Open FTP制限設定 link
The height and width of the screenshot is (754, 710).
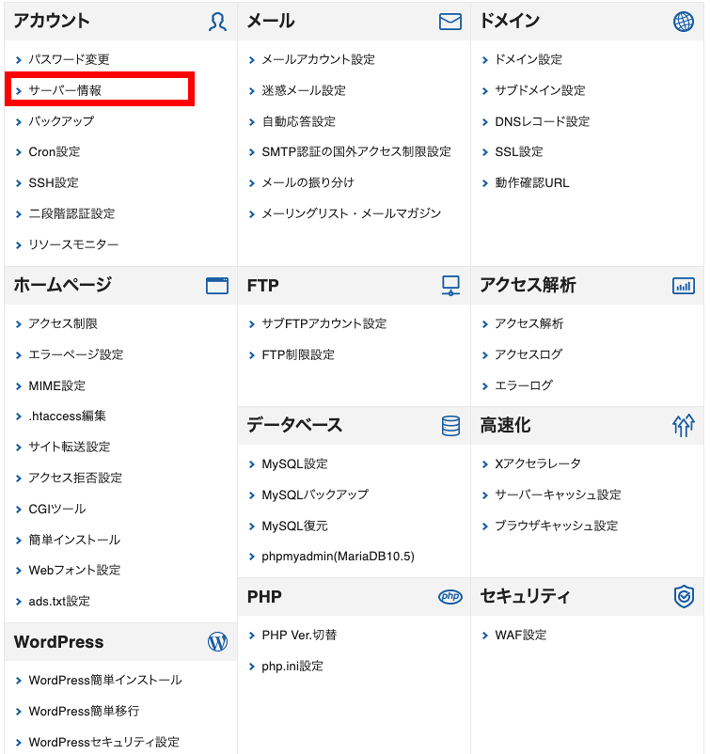coord(298,355)
